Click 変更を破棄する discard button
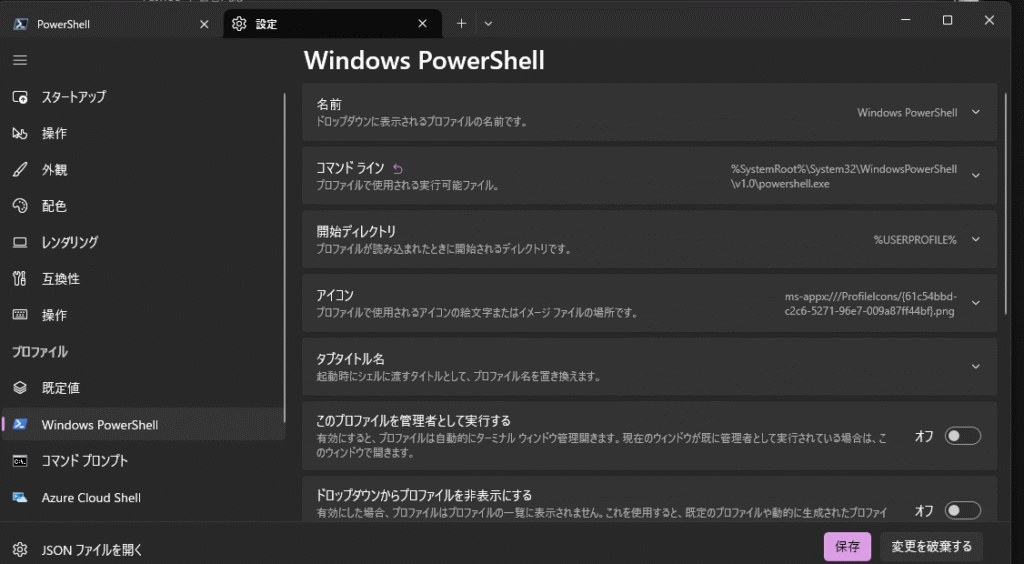Image resolution: width=1024 pixels, height=564 pixels. coord(931,546)
